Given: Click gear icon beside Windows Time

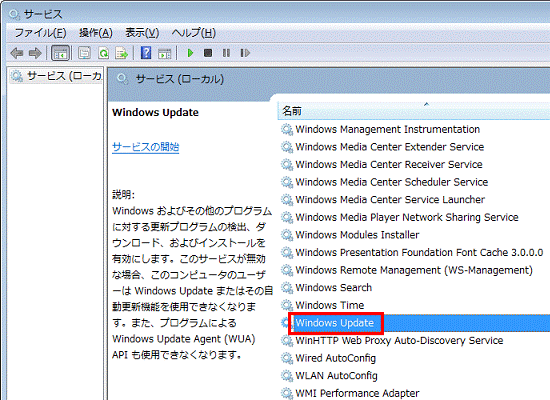Looking at the screenshot, I should [x=287, y=306].
